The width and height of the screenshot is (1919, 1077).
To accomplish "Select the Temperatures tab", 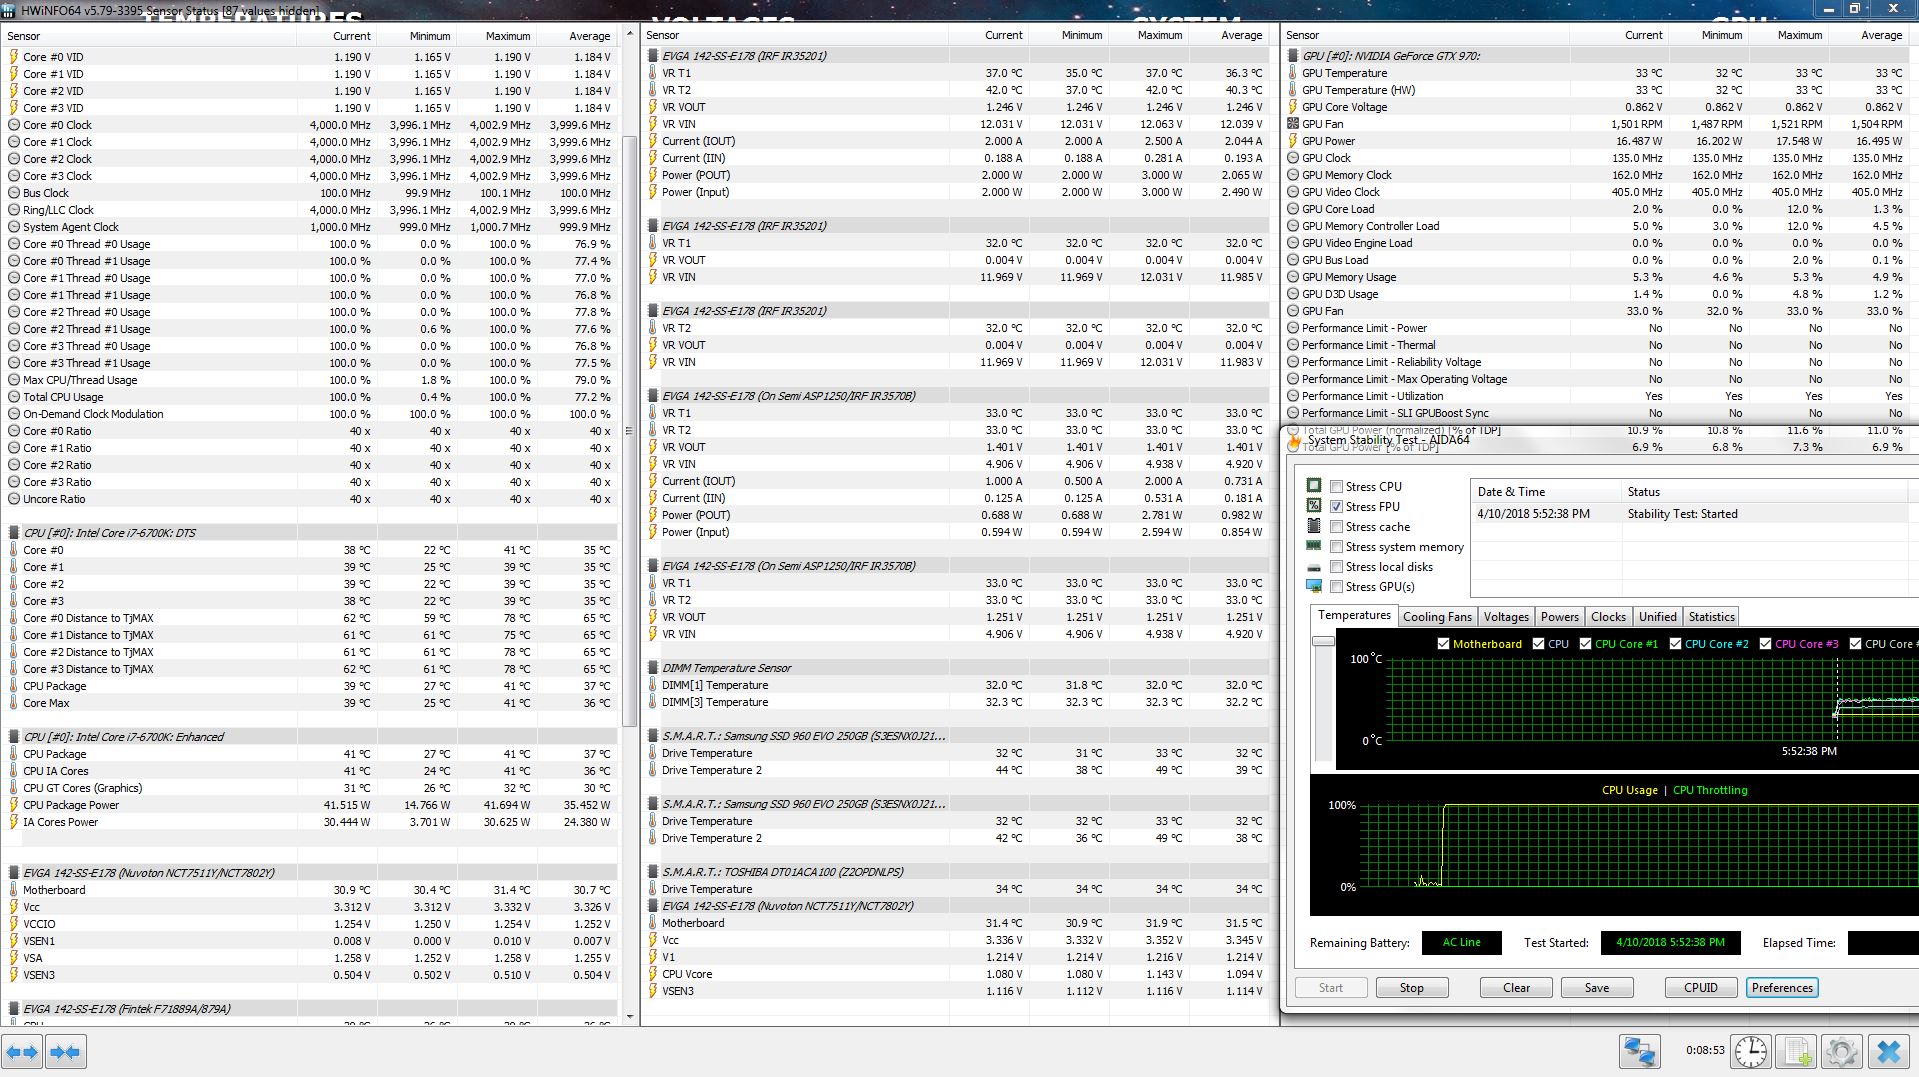I will (1354, 616).
